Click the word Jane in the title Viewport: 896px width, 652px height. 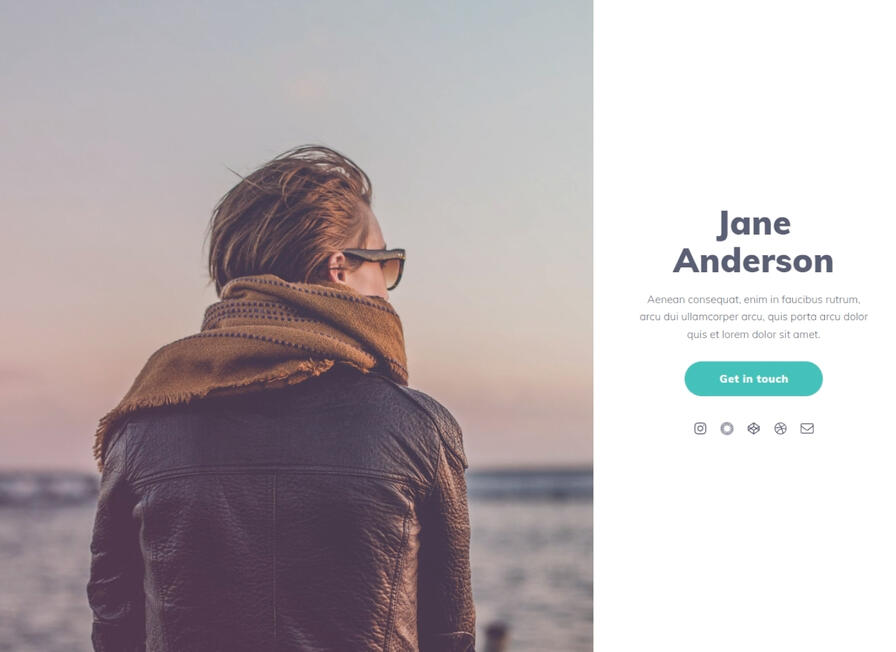pyautogui.click(x=754, y=224)
